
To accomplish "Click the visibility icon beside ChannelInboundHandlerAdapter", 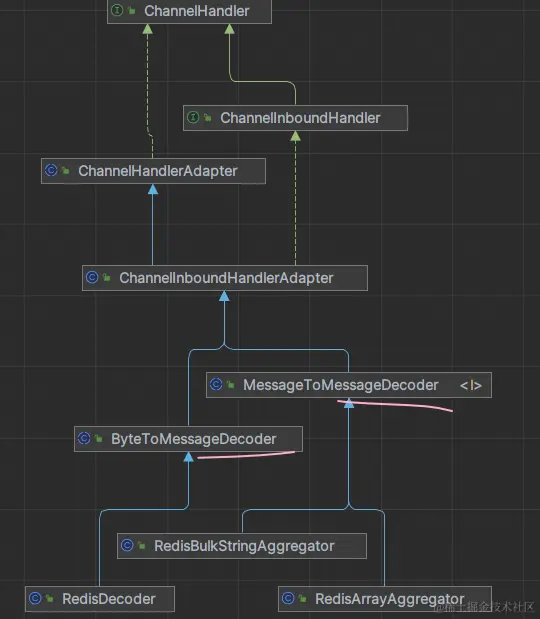I will pyautogui.click(x=107, y=278).
